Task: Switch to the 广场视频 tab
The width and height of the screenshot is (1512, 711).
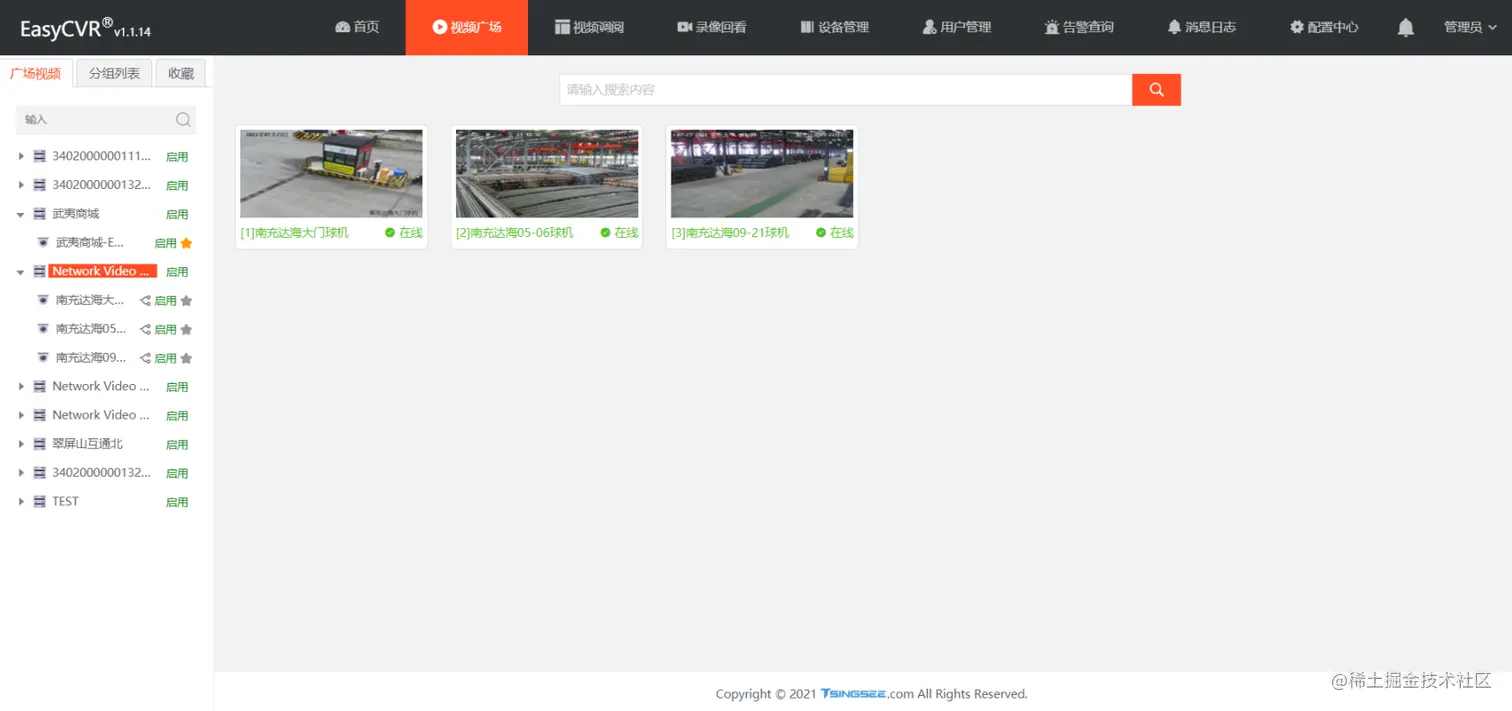Action: (36, 73)
